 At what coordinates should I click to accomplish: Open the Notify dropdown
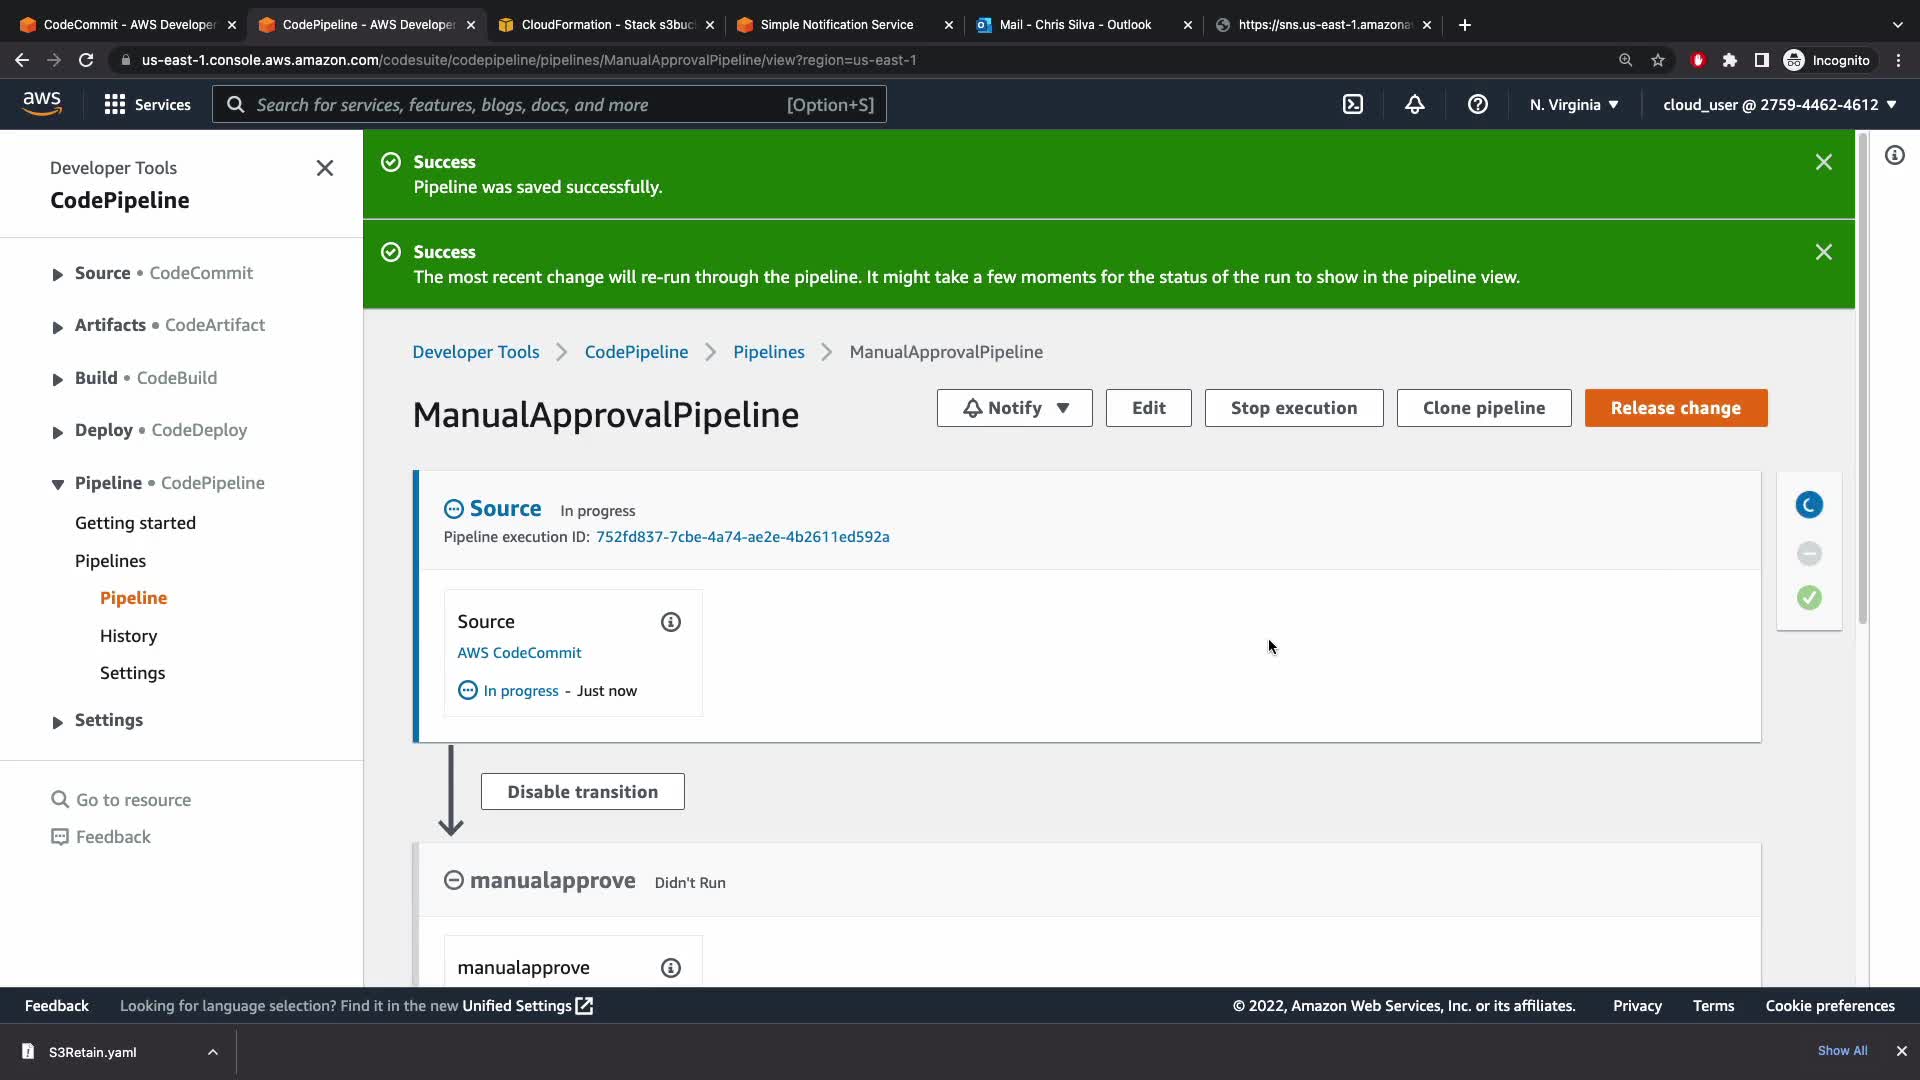pos(1014,408)
